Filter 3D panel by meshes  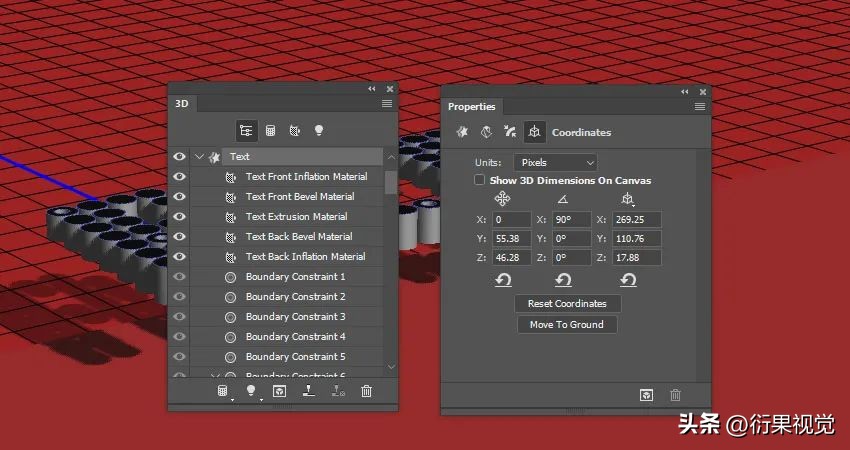270,130
